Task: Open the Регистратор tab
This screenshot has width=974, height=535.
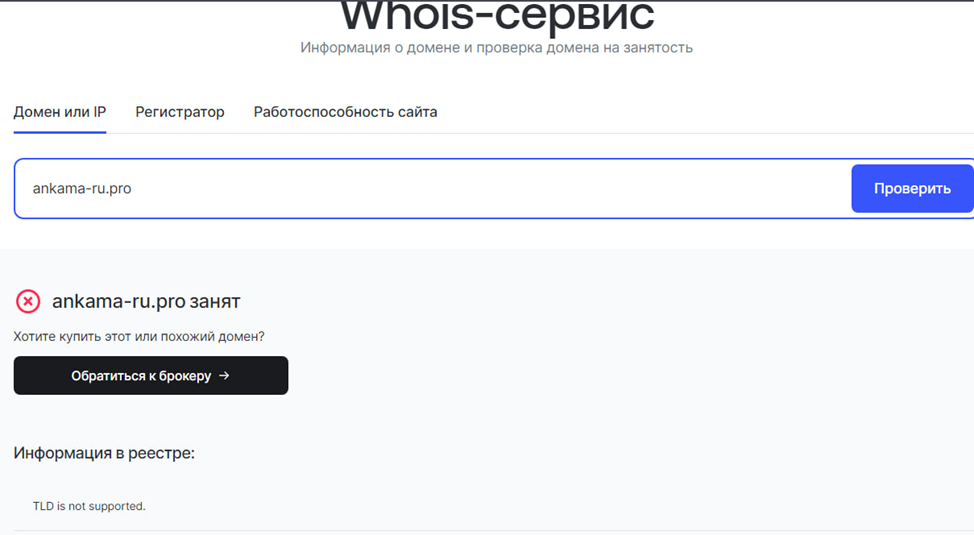Action: (x=180, y=112)
